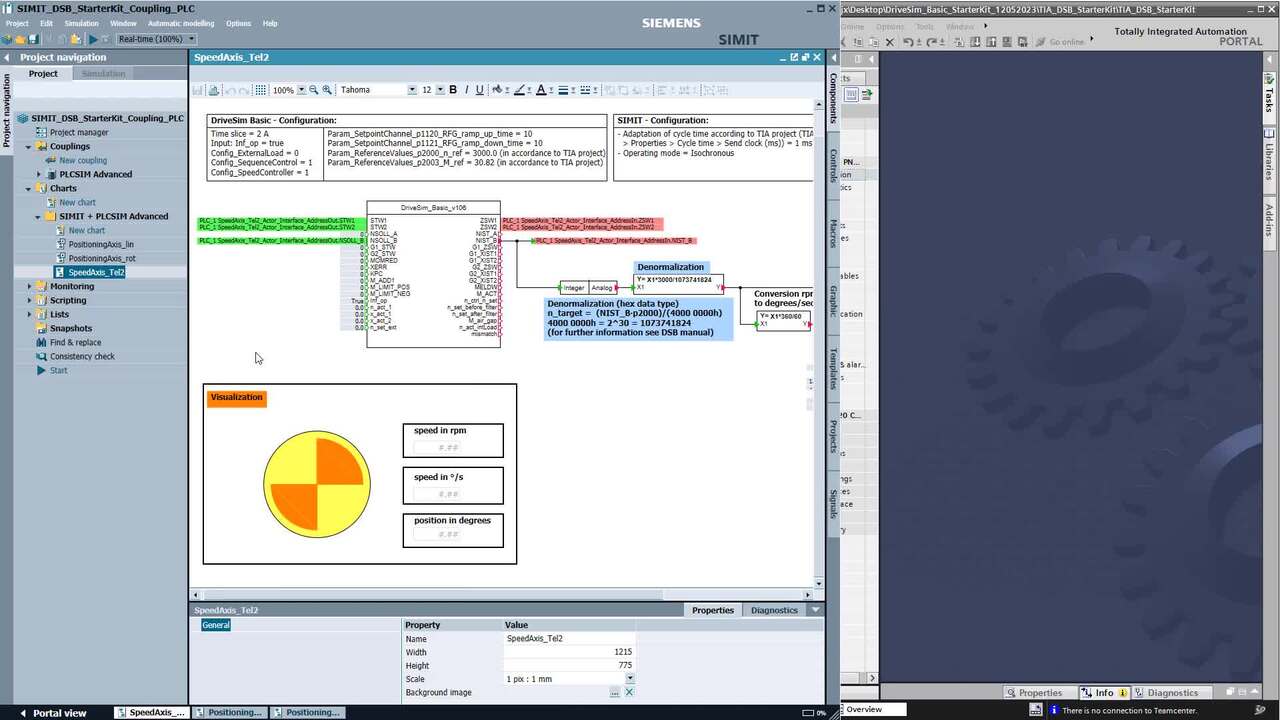
Task: Click the yellow-orange rotation disc in Visualization
Action: (x=317, y=485)
